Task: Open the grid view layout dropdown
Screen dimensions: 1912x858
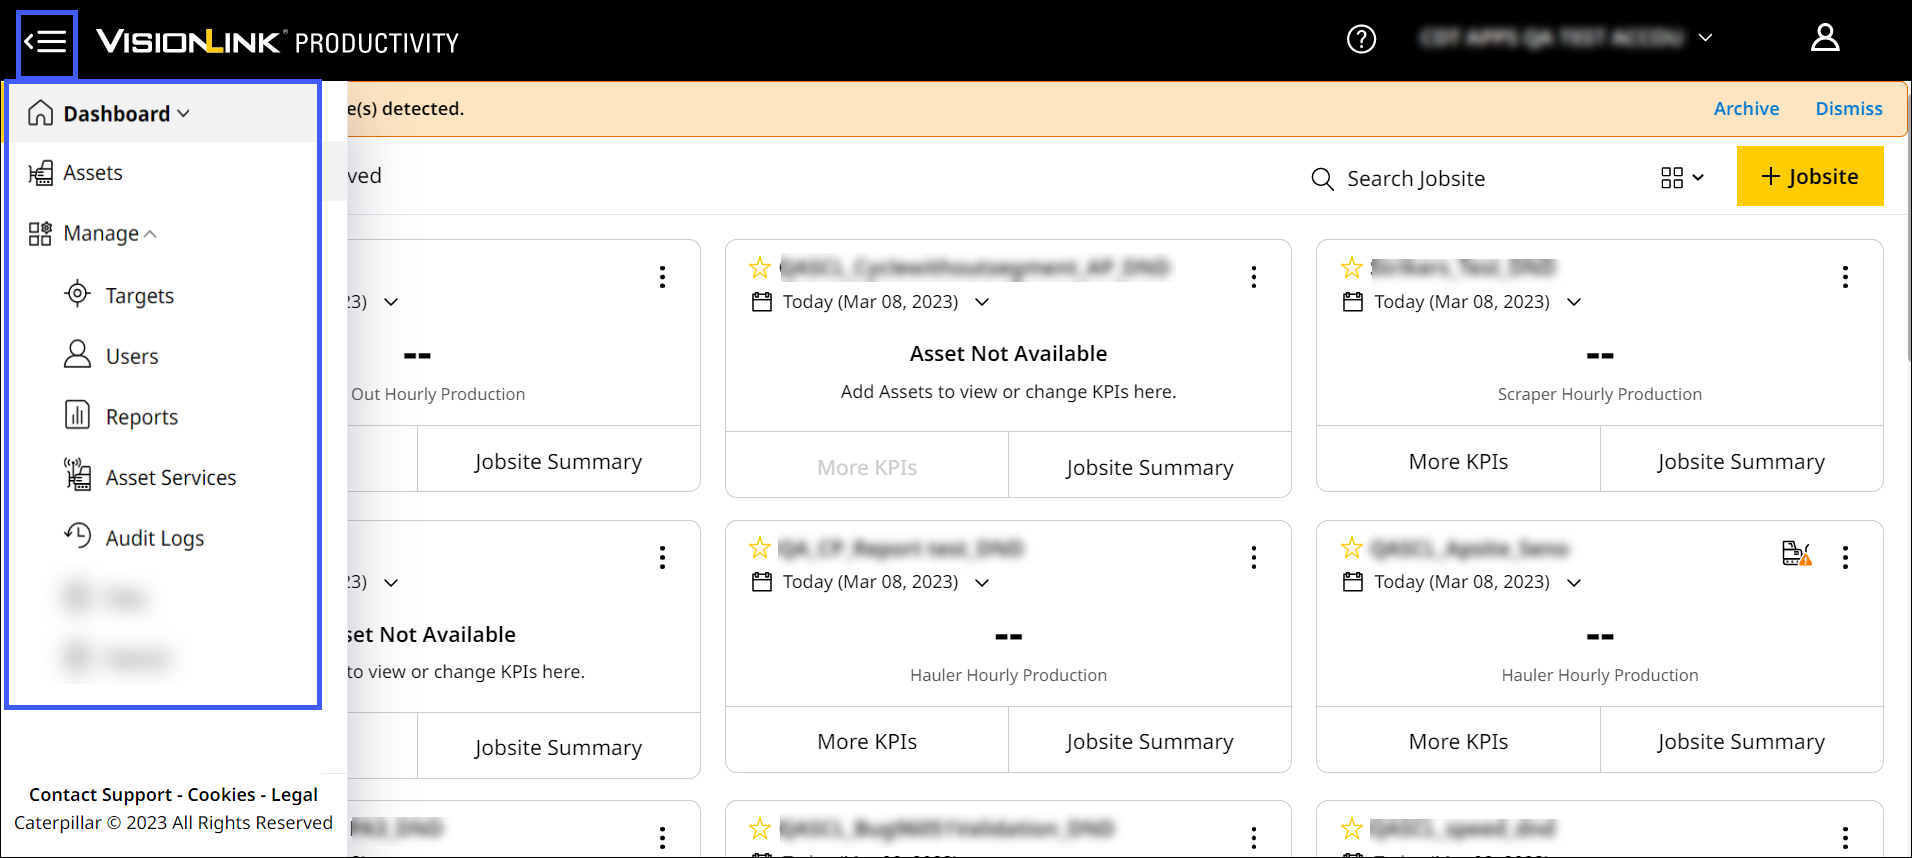Action: 1682,178
